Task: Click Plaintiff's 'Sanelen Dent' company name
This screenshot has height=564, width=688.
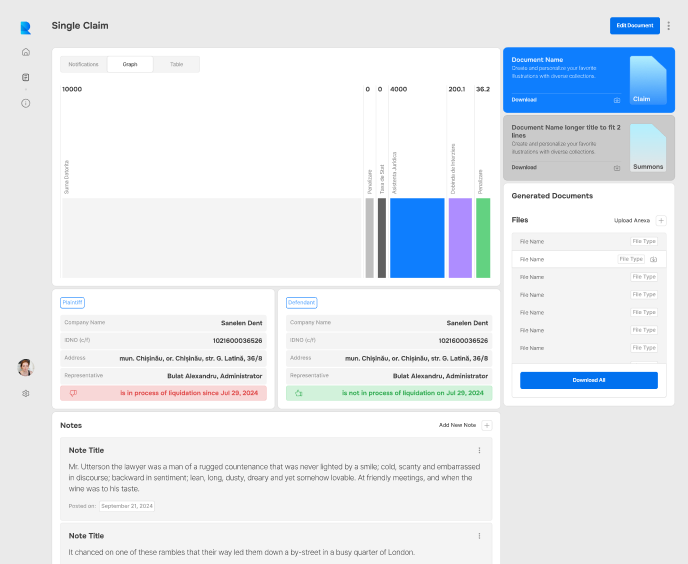Action: coord(241,323)
